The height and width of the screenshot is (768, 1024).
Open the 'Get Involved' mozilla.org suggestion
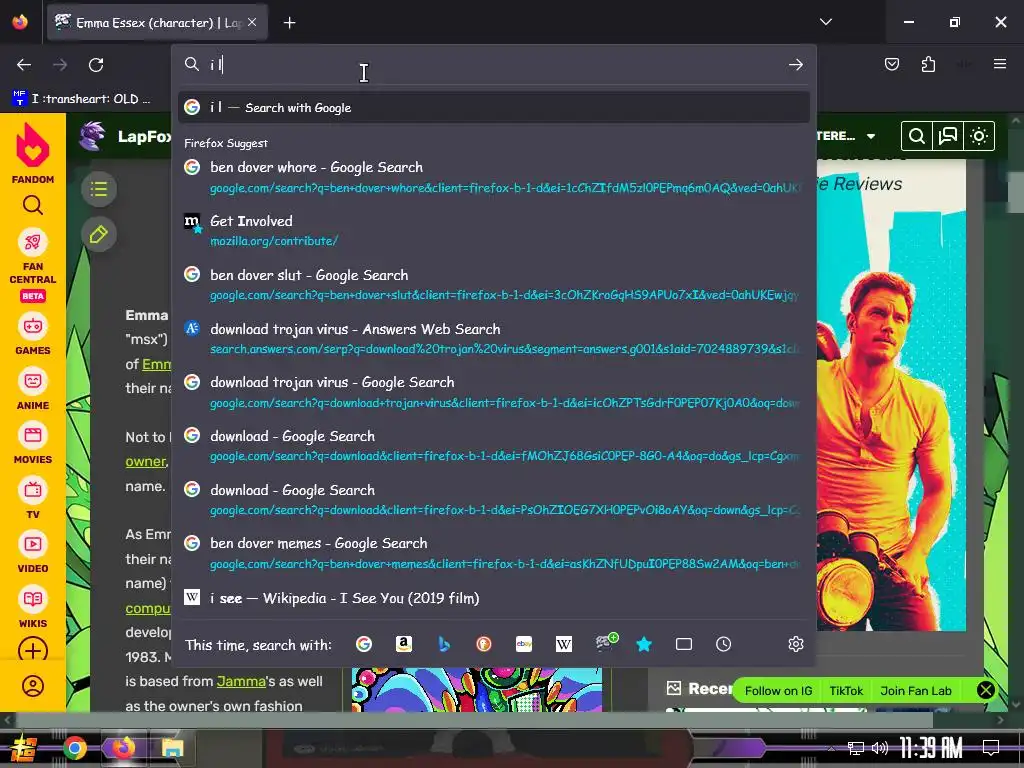(x=494, y=231)
